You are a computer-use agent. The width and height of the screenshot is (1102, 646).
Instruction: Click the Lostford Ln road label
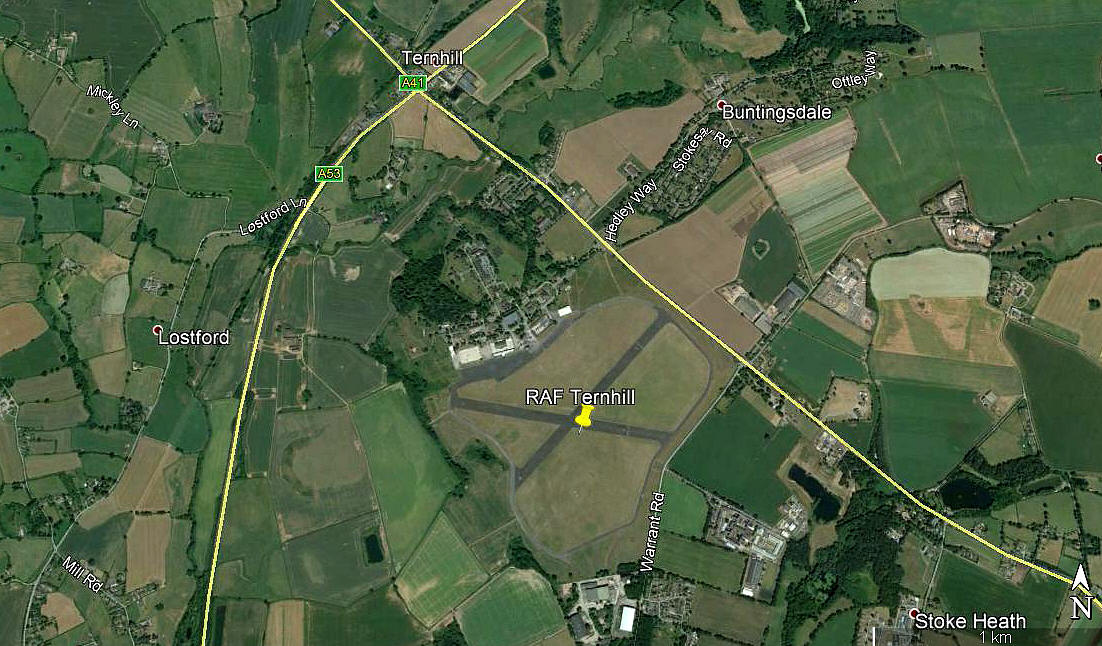point(274,217)
